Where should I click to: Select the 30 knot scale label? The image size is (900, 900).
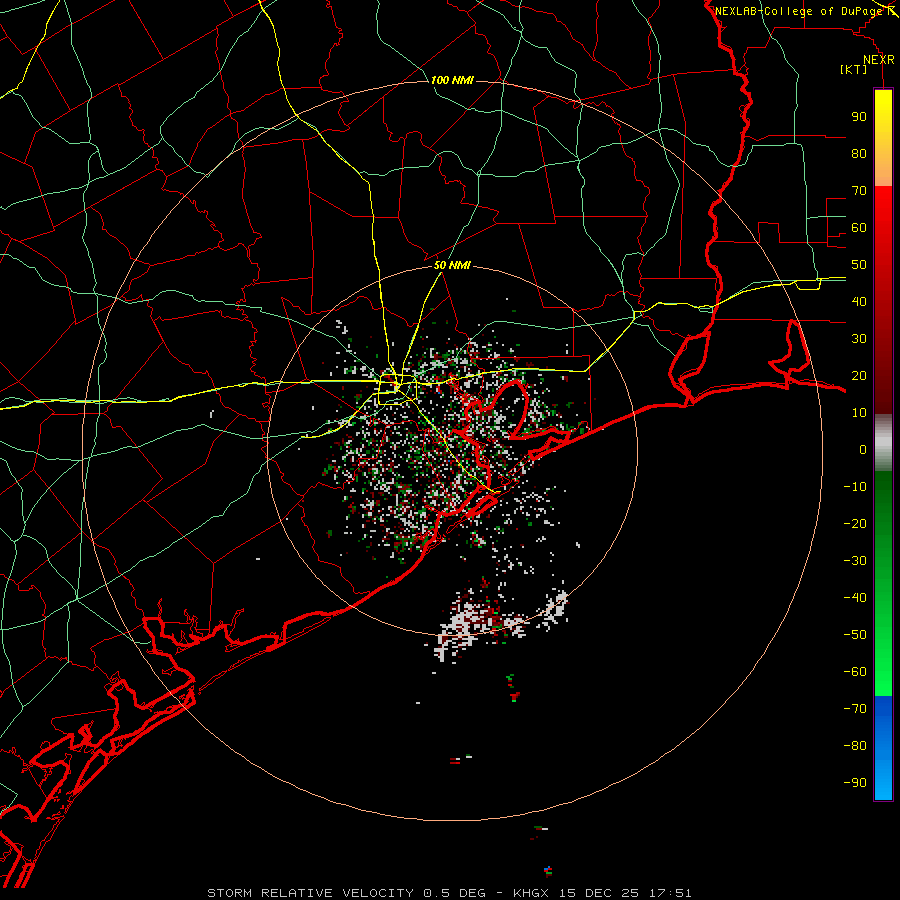tap(859, 339)
